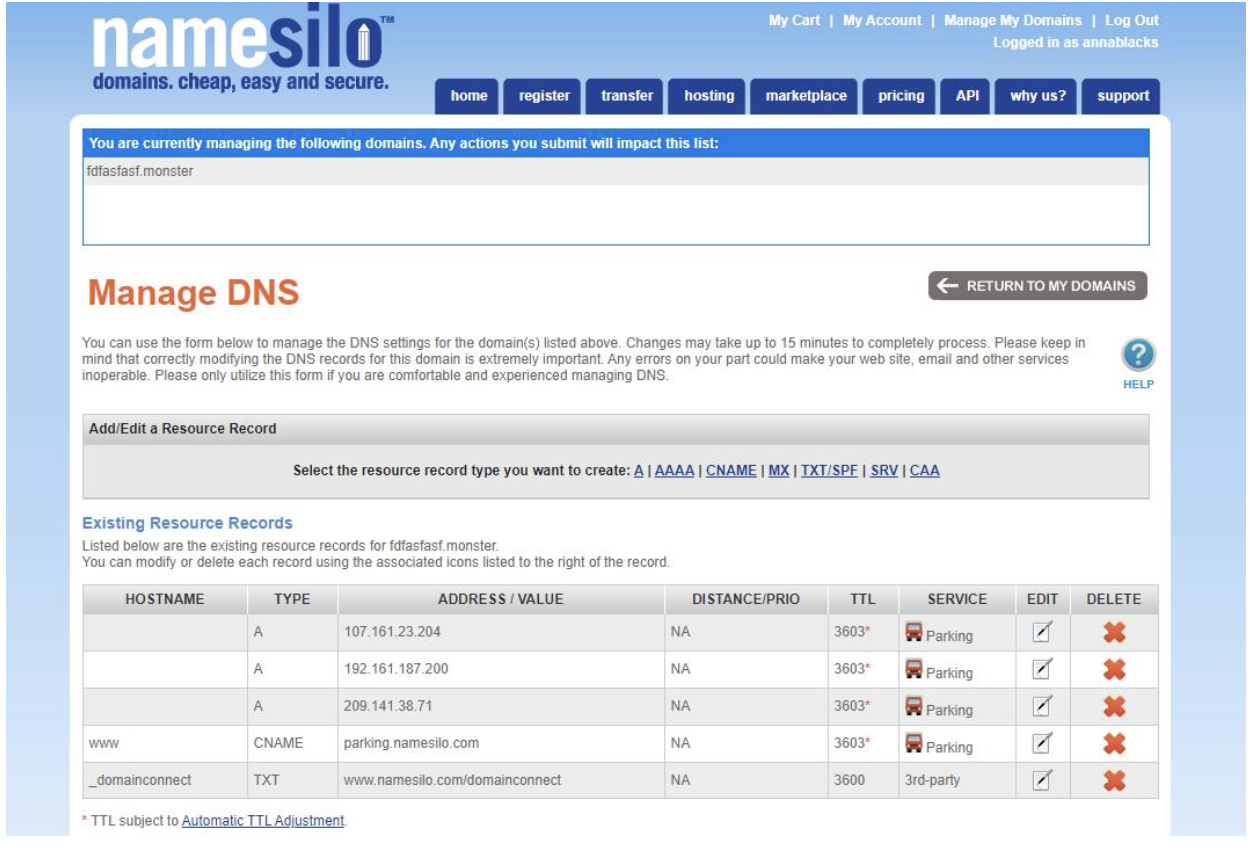The image size is (1248, 850).
Task: Create a CAA resource record
Action: tap(925, 470)
